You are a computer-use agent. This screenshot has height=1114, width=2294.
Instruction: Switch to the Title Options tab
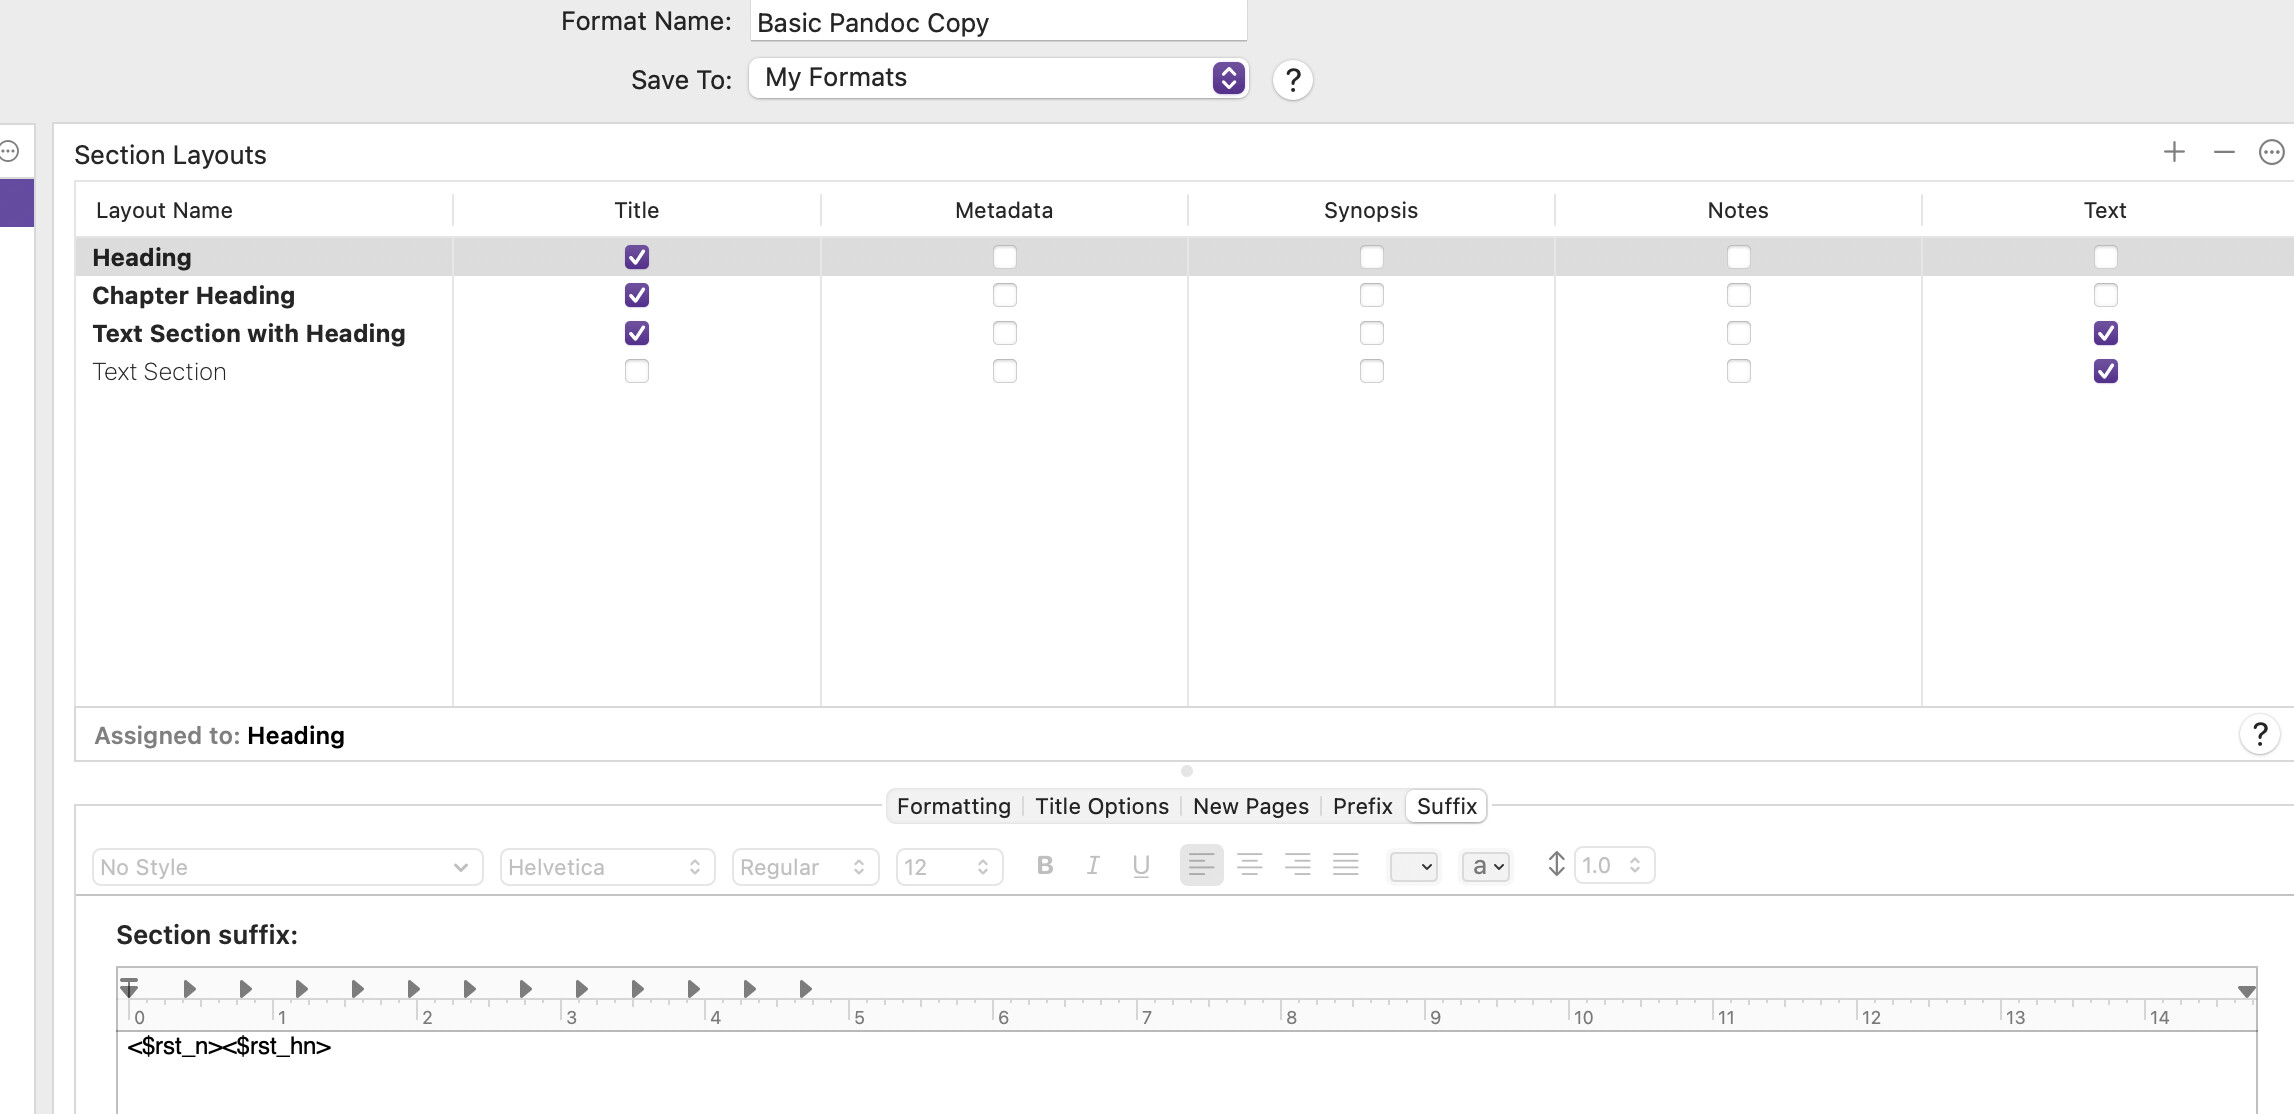(x=1101, y=806)
